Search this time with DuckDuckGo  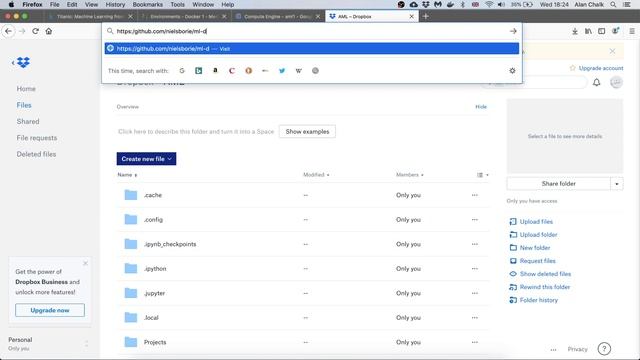(249, 71)
